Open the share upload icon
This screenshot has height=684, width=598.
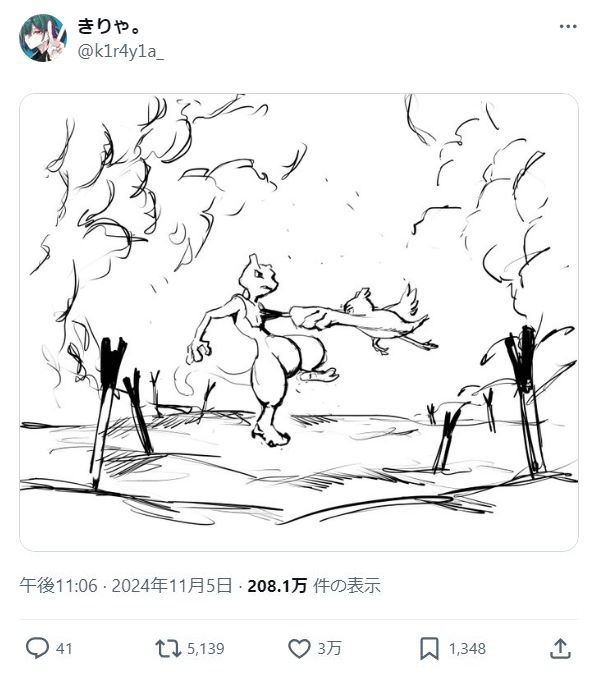point(560,648)
